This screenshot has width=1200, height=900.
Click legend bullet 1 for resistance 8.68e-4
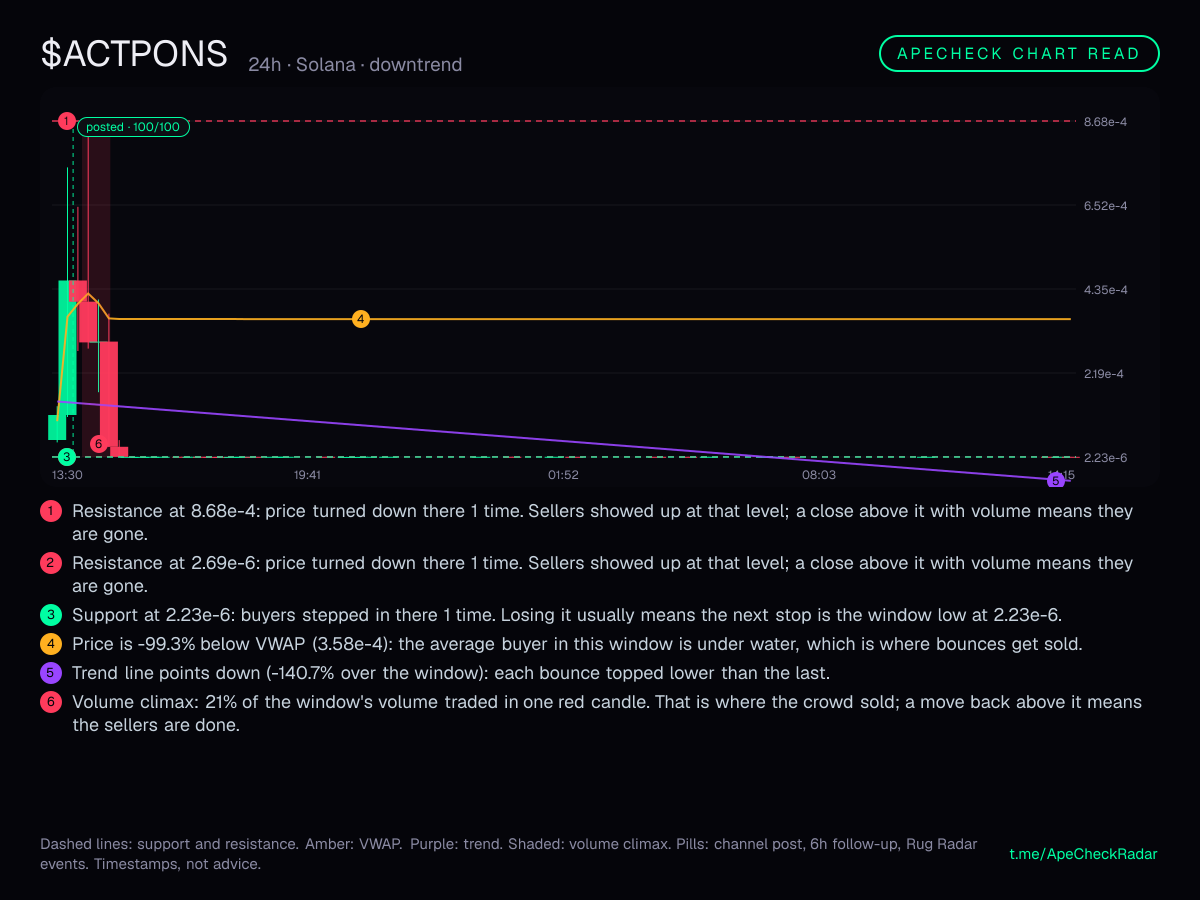pos(50,511)
